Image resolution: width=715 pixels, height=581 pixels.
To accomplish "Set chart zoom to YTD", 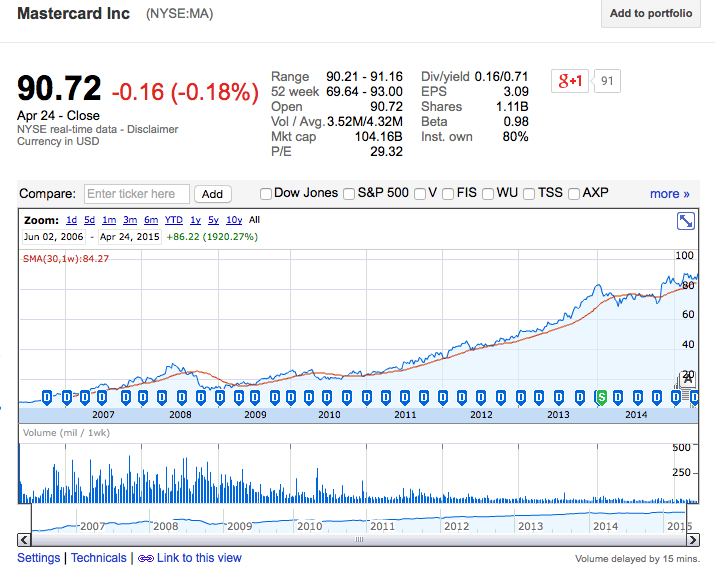I will (174, 220).
